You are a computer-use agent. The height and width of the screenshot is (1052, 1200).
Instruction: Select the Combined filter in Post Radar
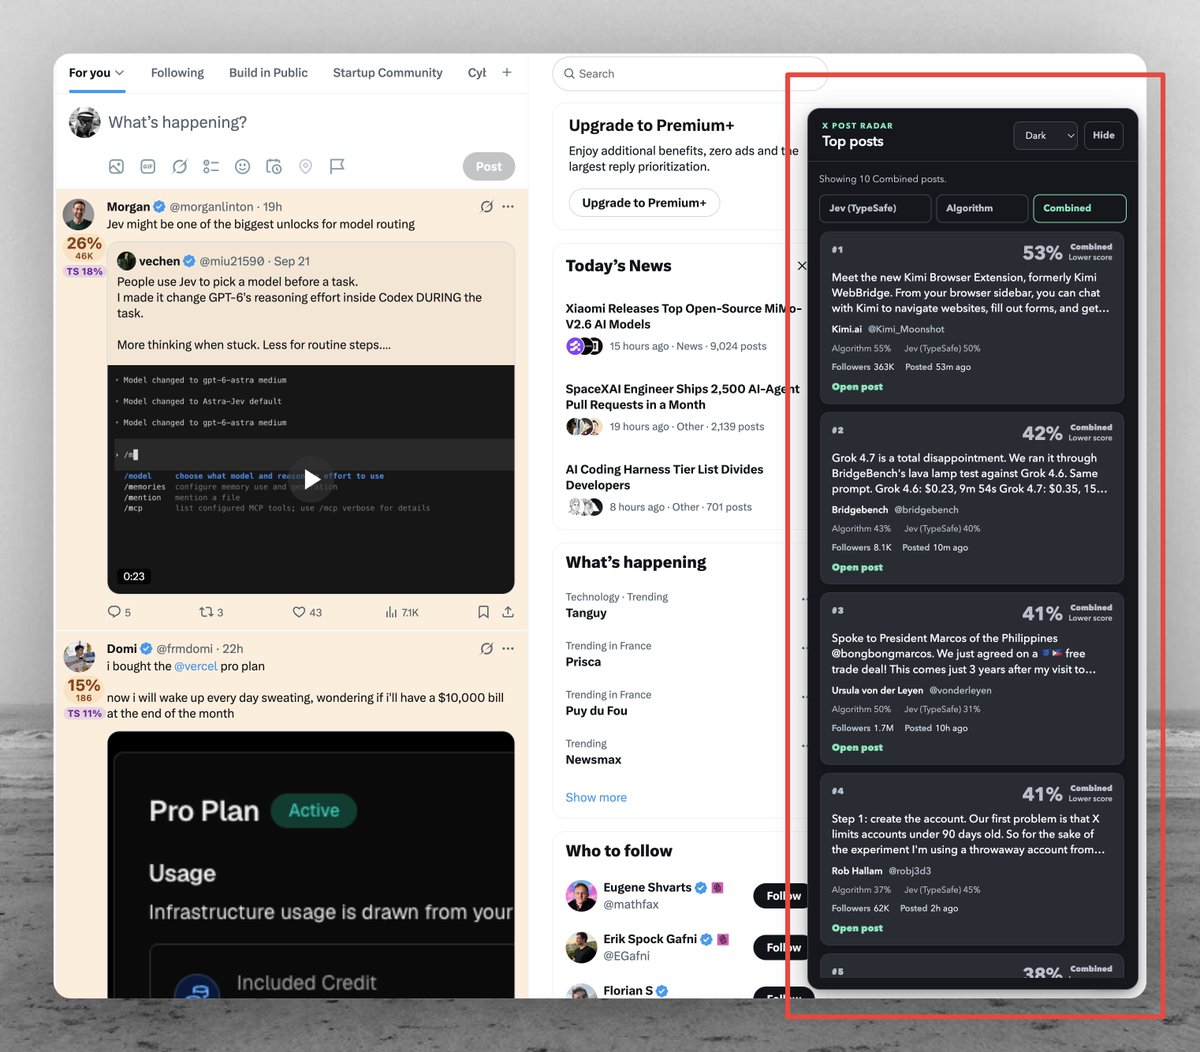click(1079, 208)
